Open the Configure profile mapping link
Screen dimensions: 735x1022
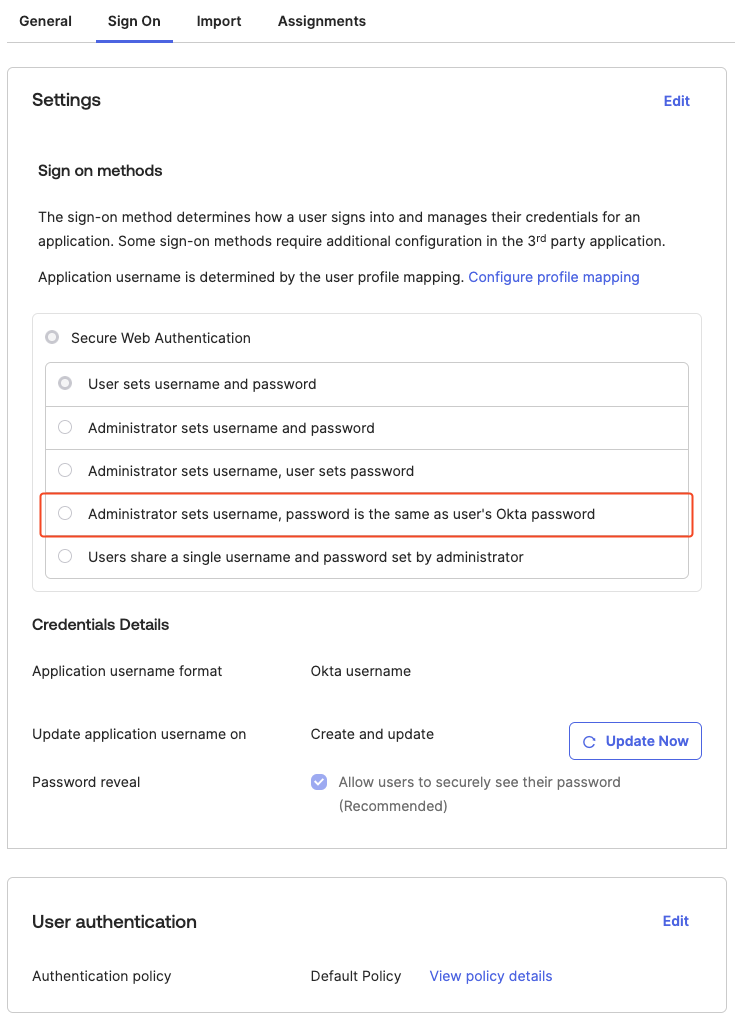pos(553,277)
